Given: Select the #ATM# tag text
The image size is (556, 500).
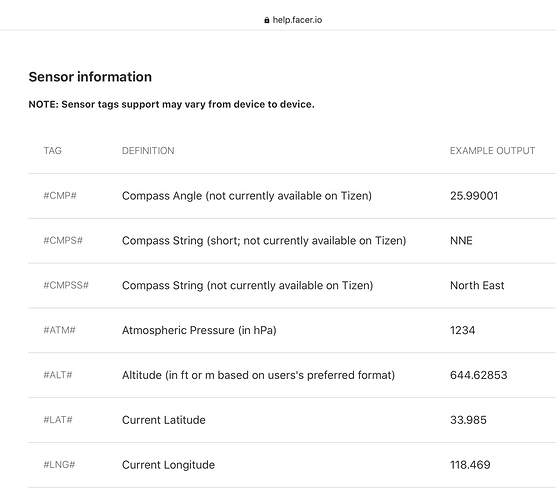Looking at the screenshot, I should 59,330.
